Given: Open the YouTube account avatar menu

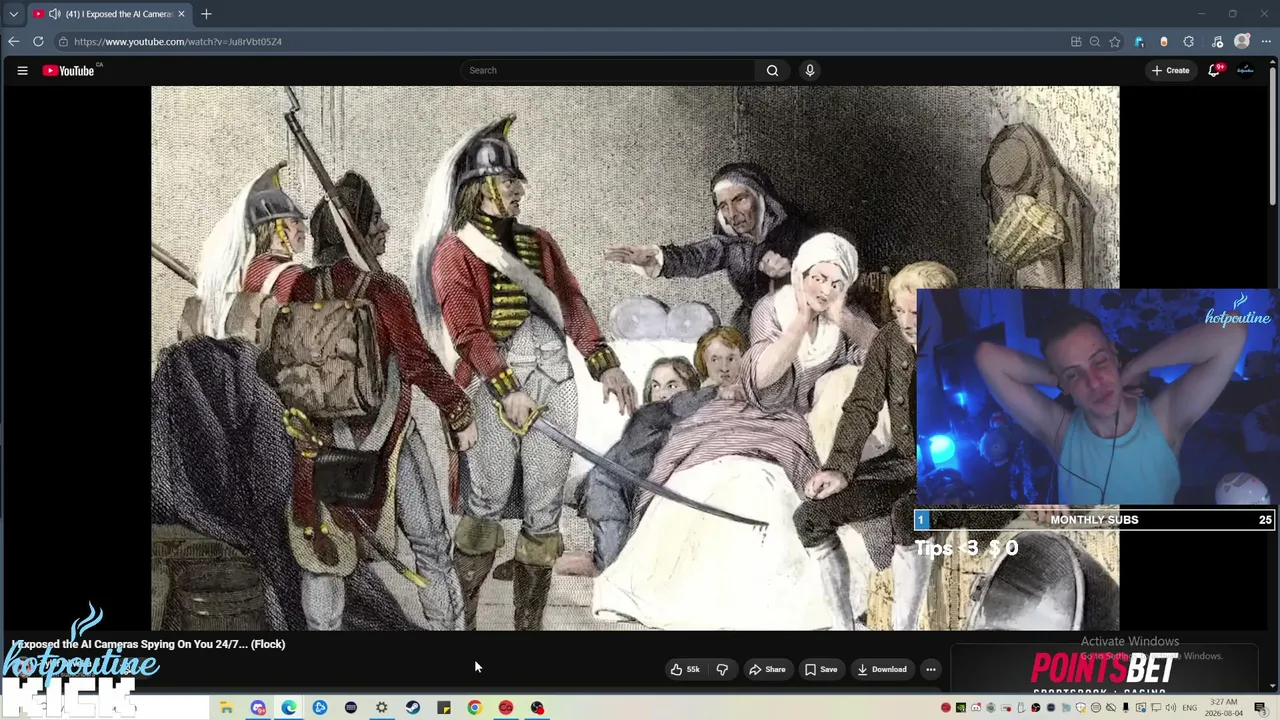Looking at the screenshot, I should point(1245,70).
